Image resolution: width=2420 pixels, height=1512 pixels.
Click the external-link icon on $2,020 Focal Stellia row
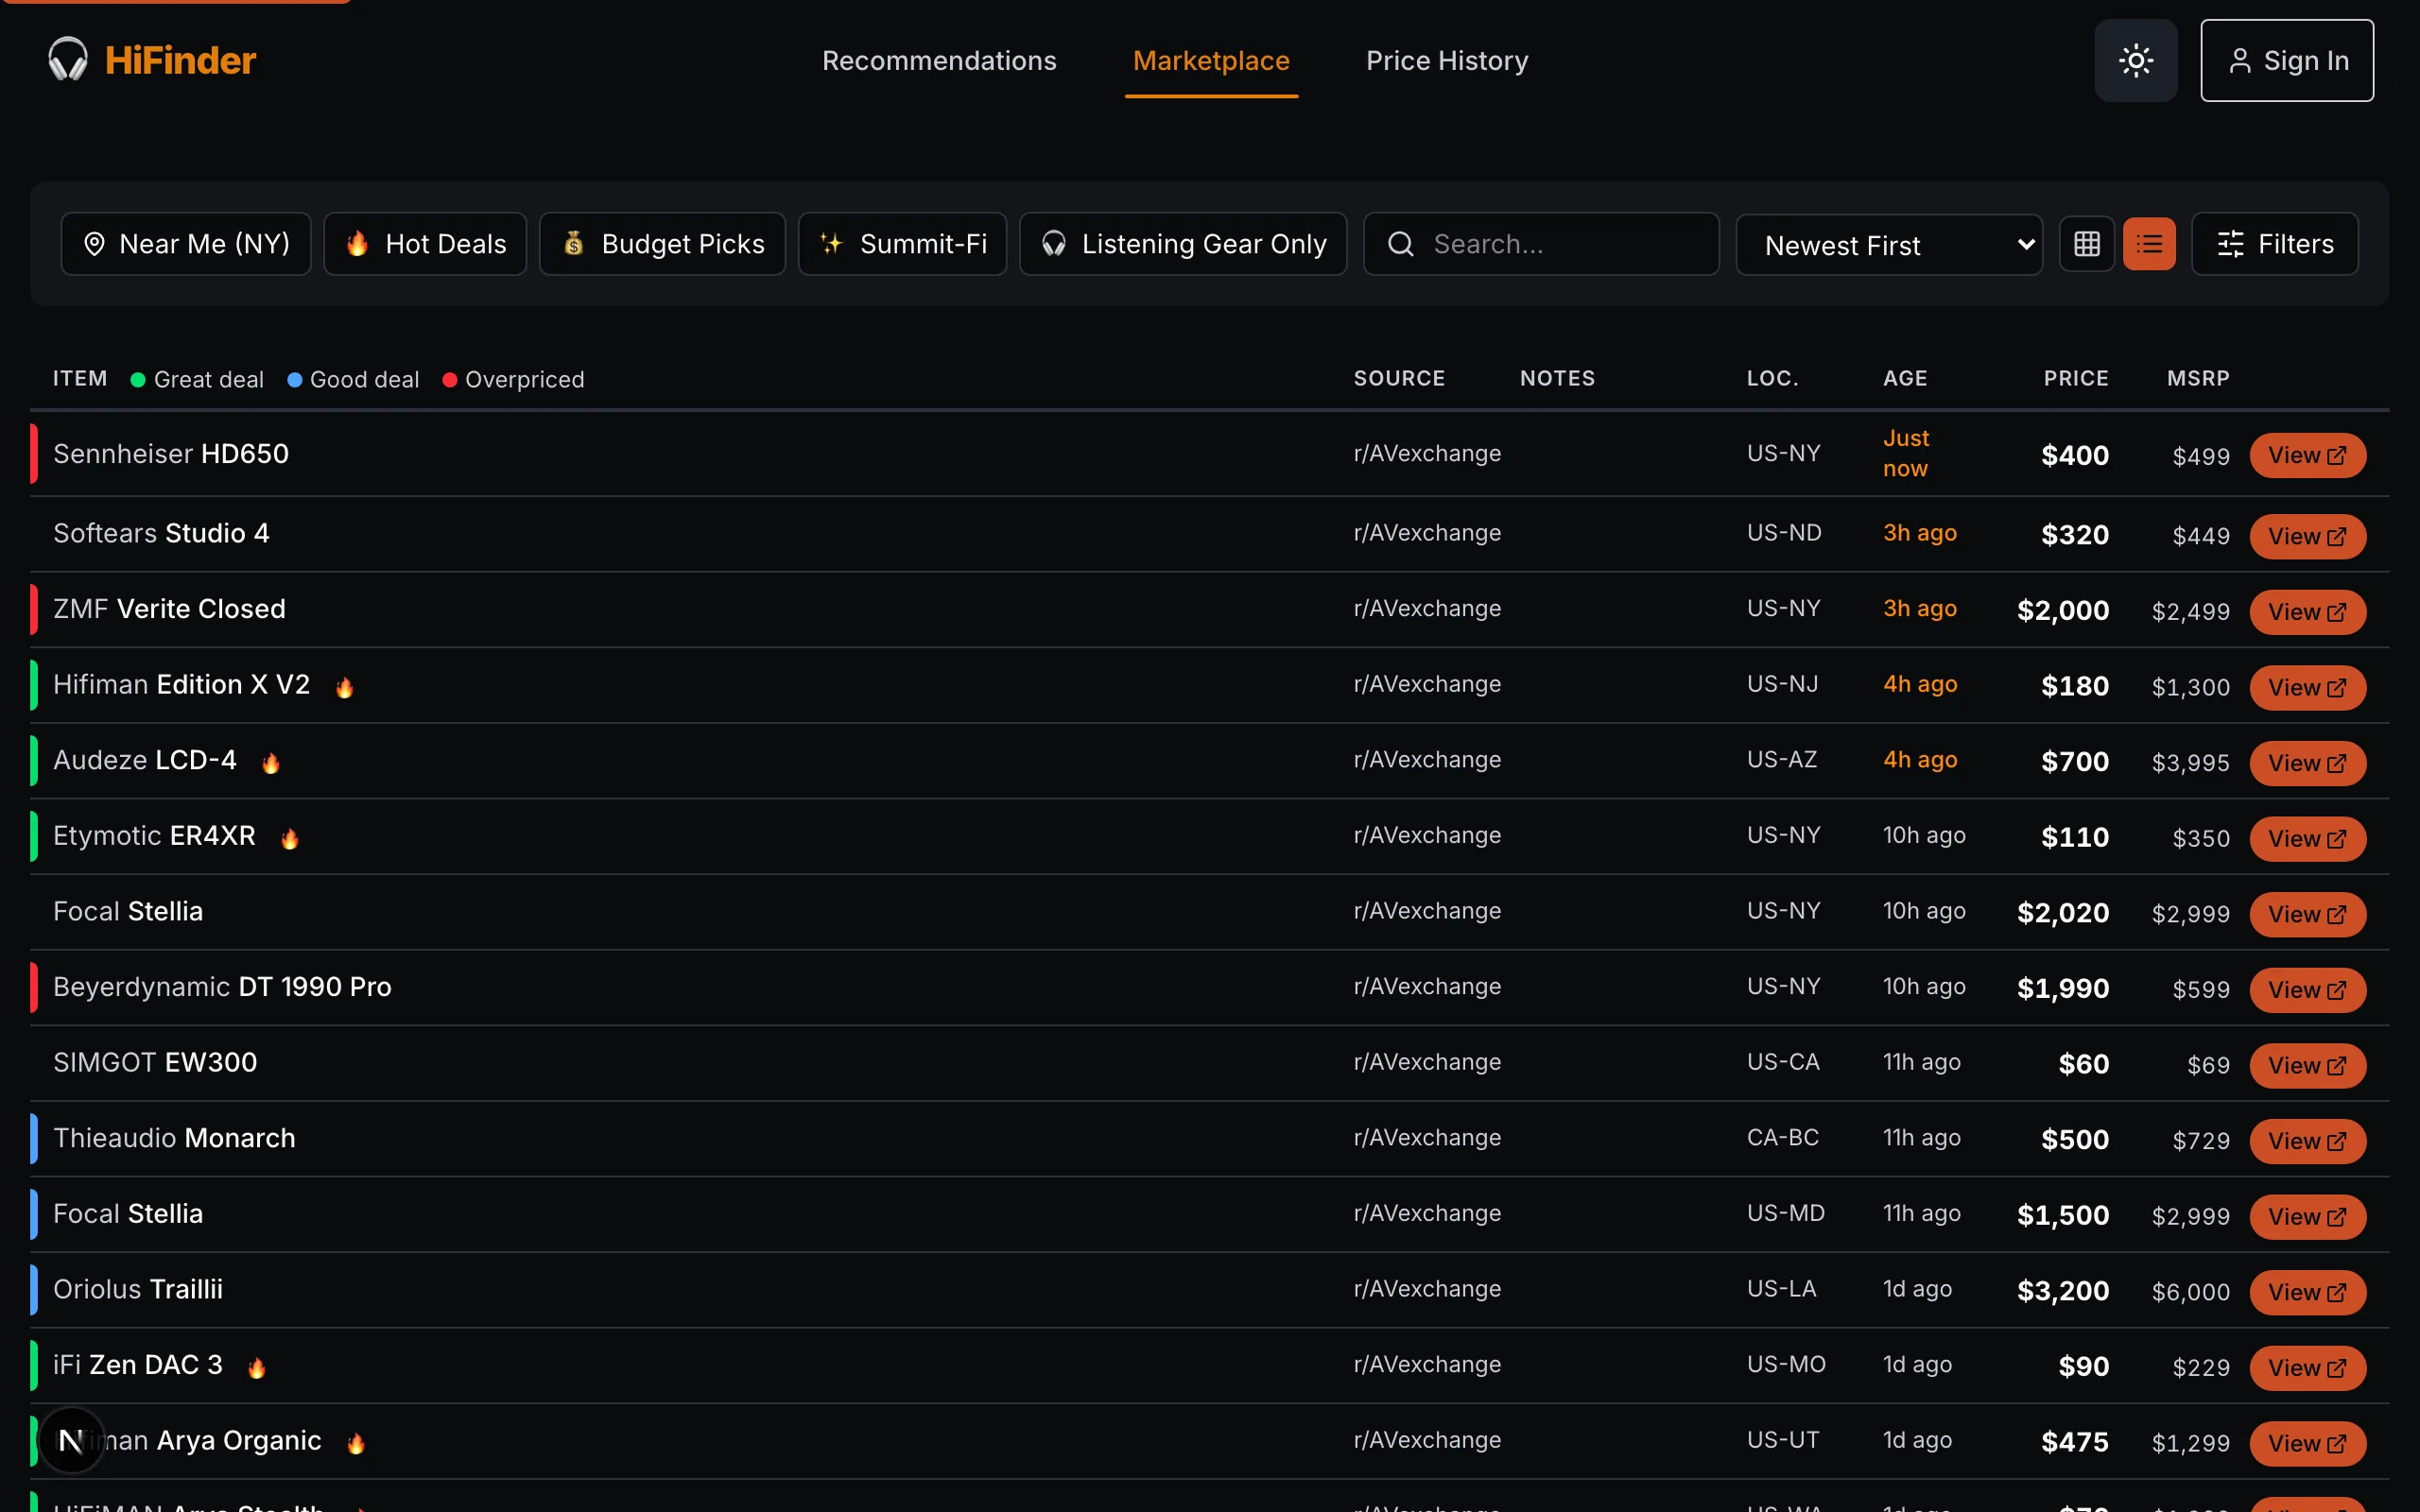[x=2336, y=915]
